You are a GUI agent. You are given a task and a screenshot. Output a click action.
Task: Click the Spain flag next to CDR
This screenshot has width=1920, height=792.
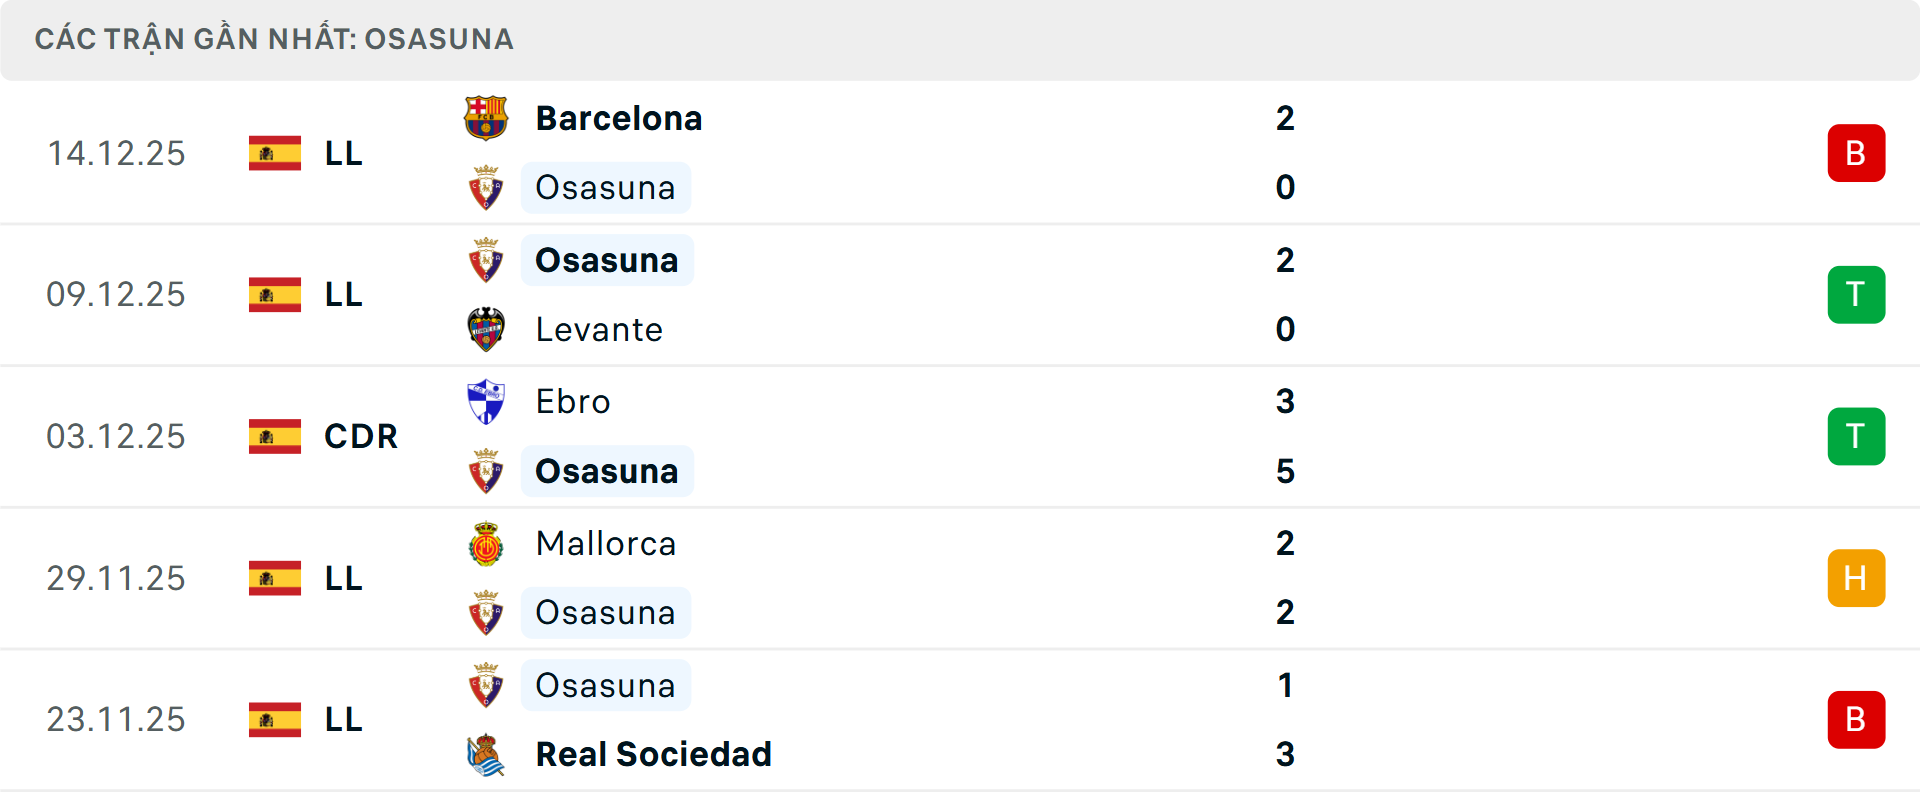tap(275, 436)
